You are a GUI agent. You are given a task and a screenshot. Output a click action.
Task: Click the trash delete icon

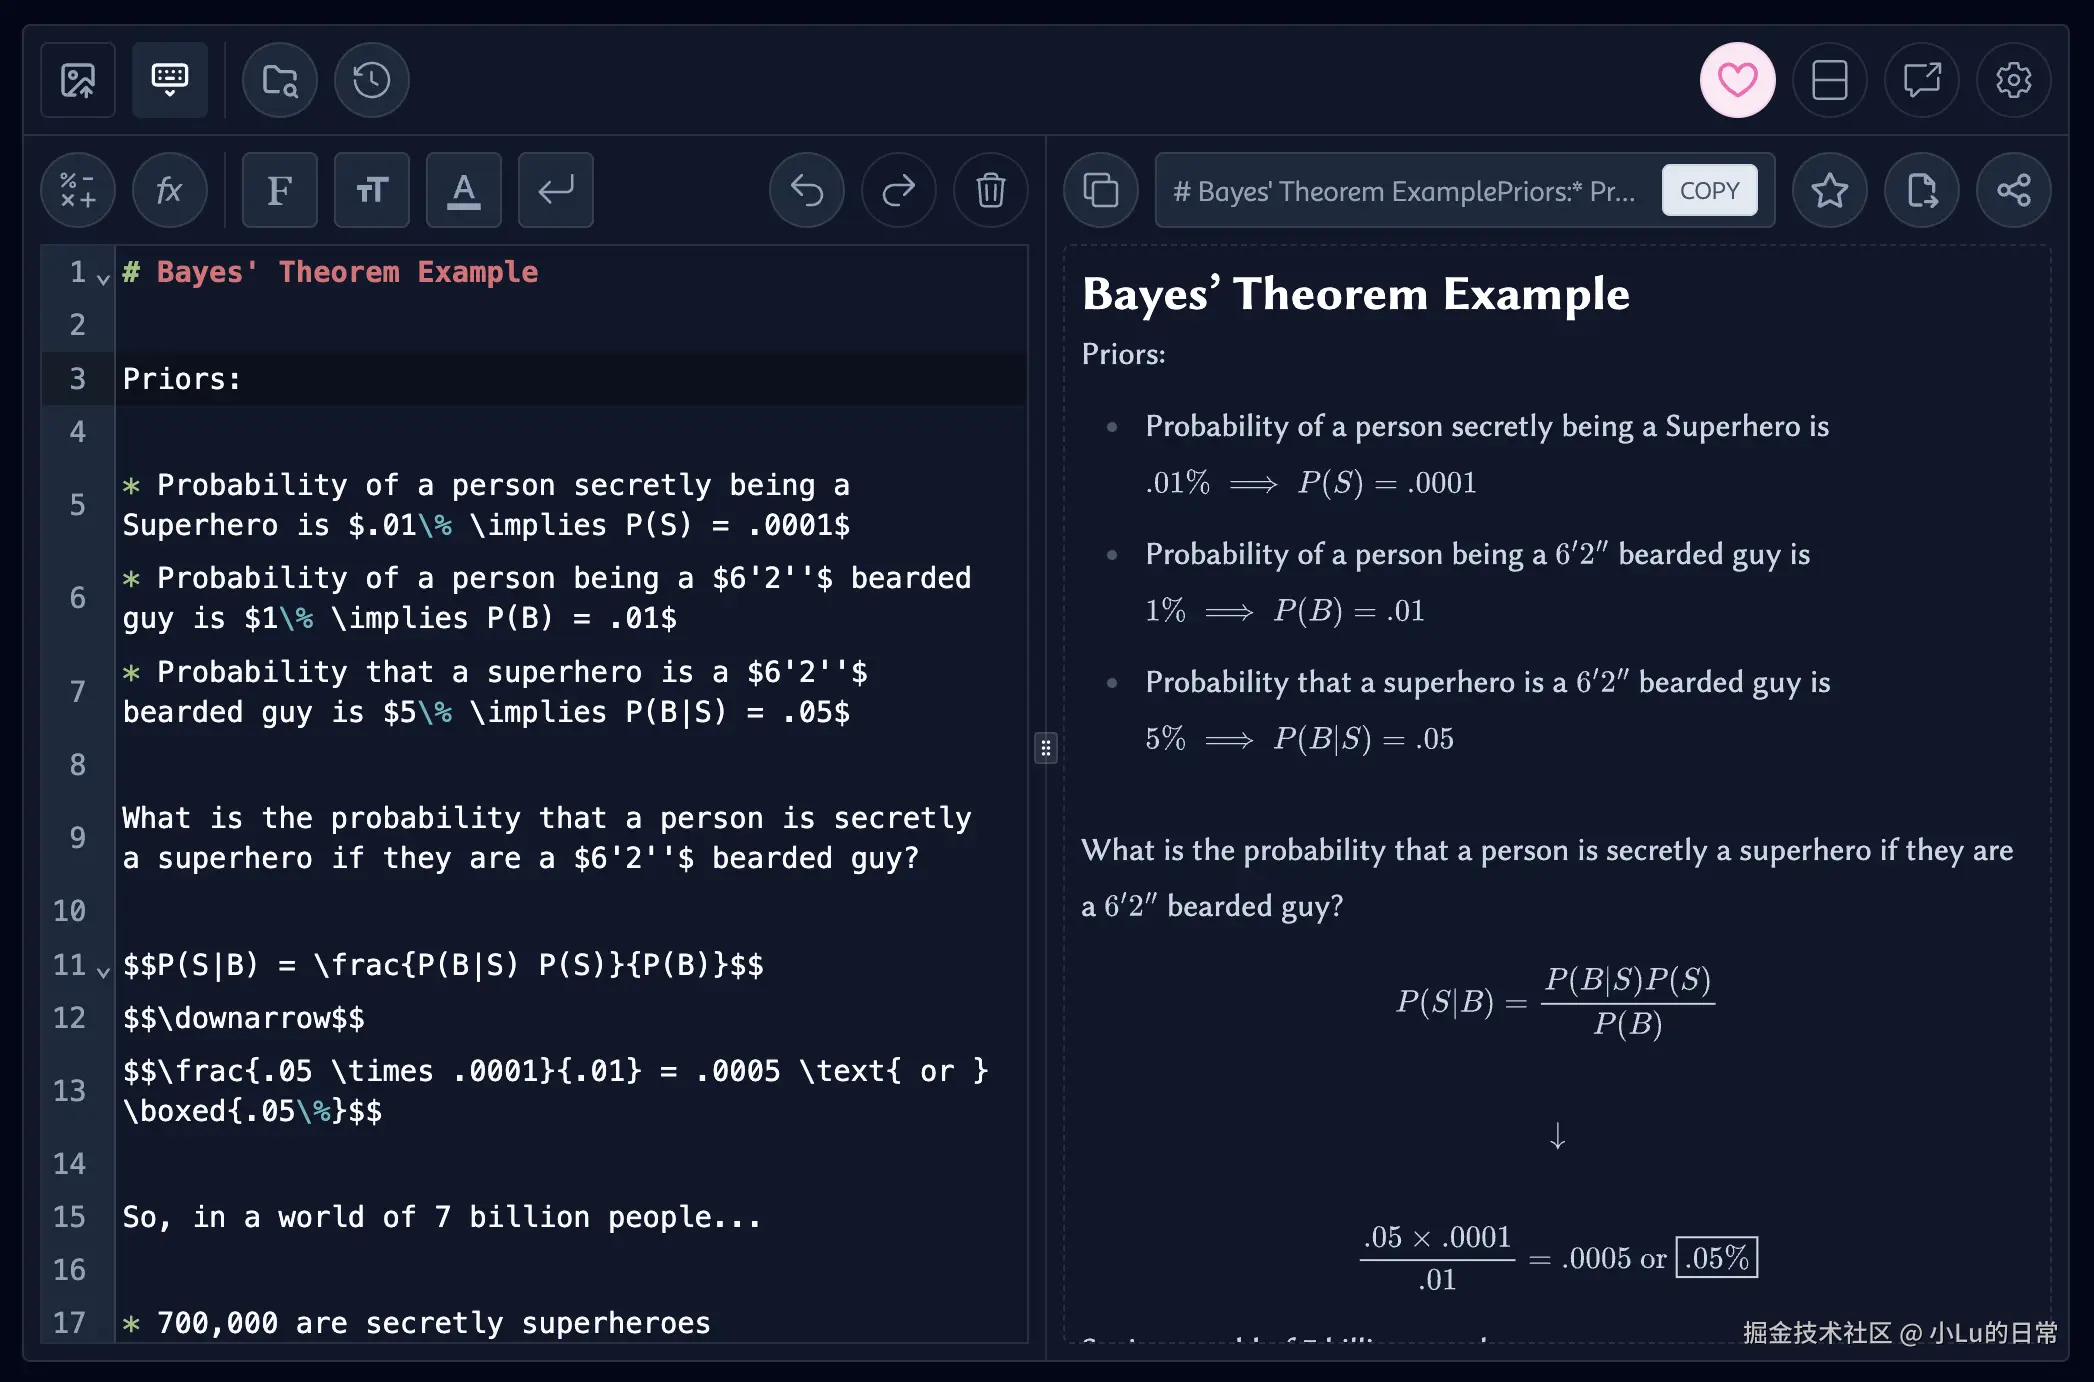(990, 190)
